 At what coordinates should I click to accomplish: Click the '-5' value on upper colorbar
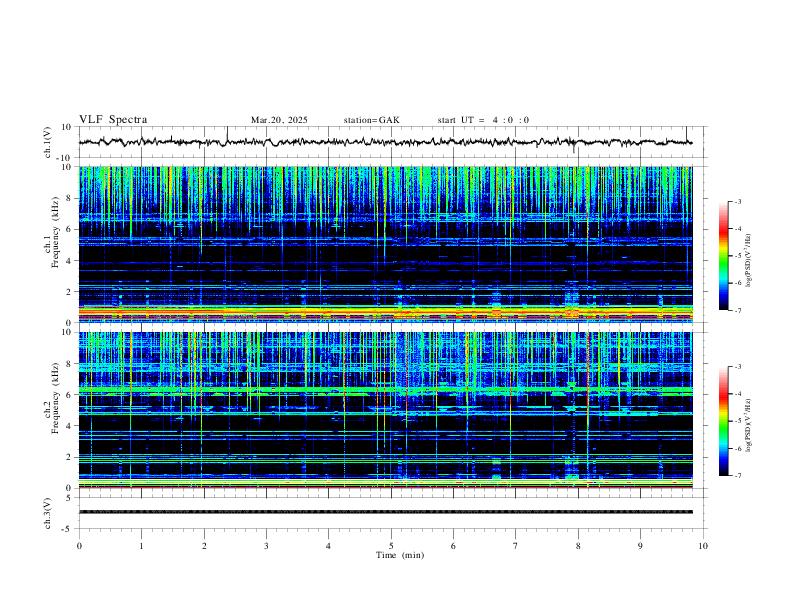(737, 256)
